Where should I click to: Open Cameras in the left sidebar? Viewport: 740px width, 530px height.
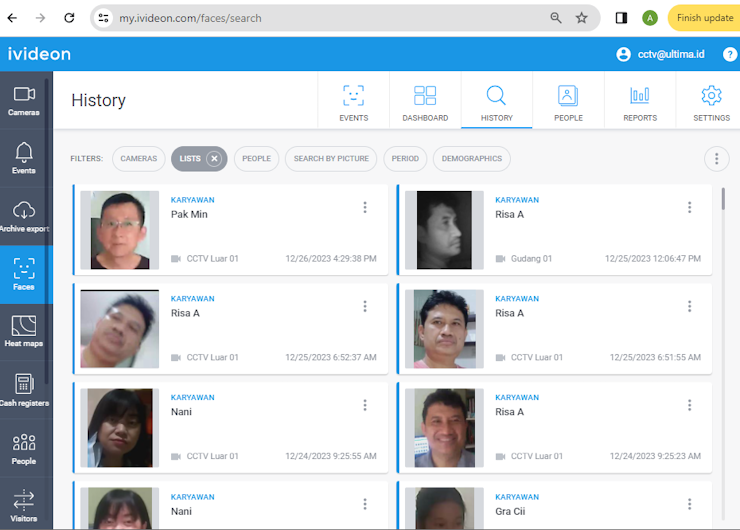coord(24,101)
